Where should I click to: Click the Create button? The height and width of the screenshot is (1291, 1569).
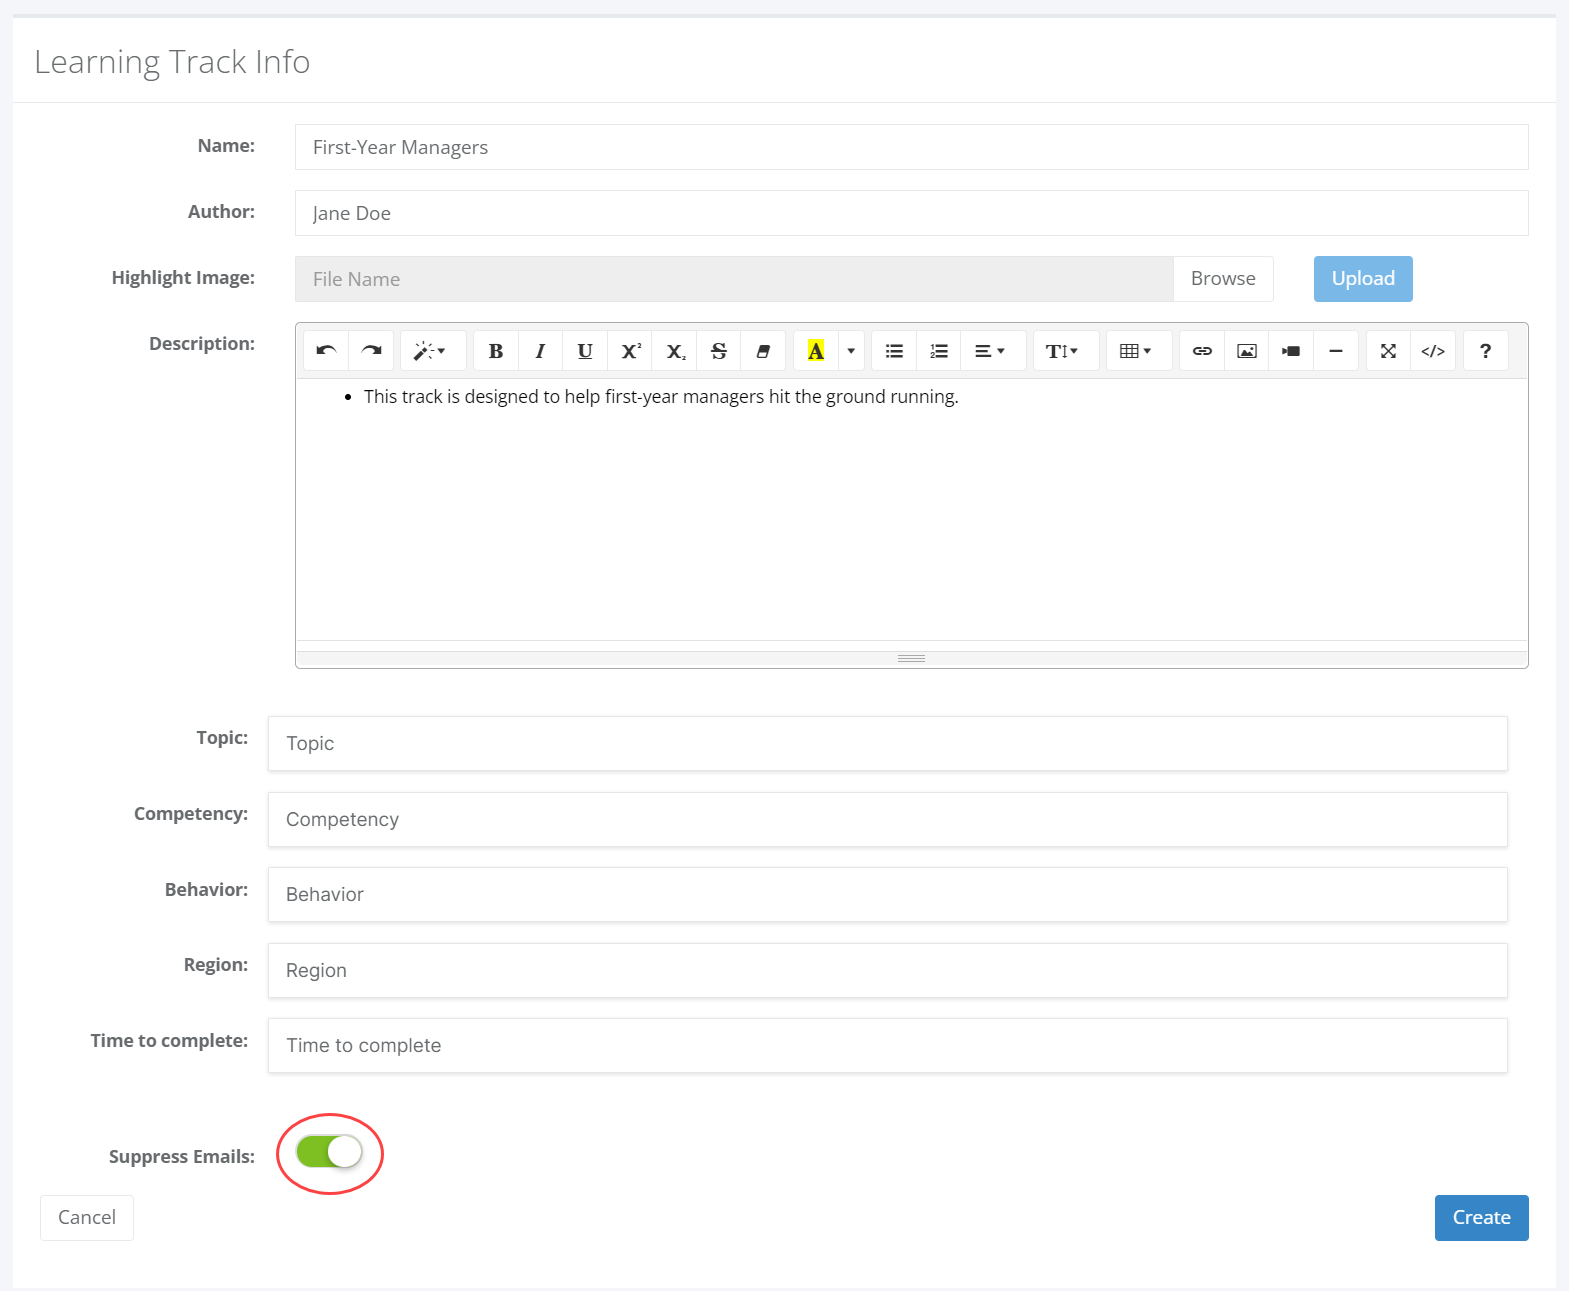pyautogui.click(x=1482, y=1218)
